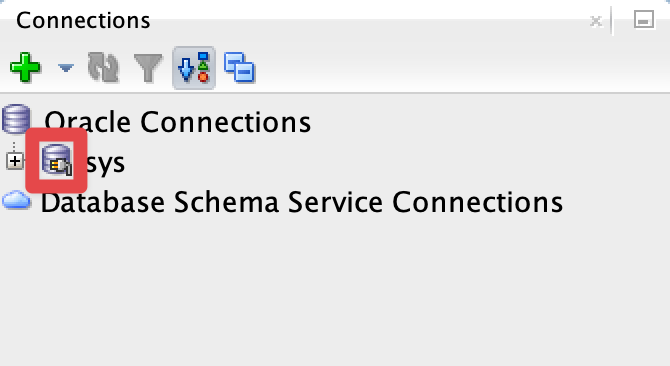The width and height of the screenshot is (670, 366).
Task: Minimize the Connections panel
Action: click(x=644, y=20)
